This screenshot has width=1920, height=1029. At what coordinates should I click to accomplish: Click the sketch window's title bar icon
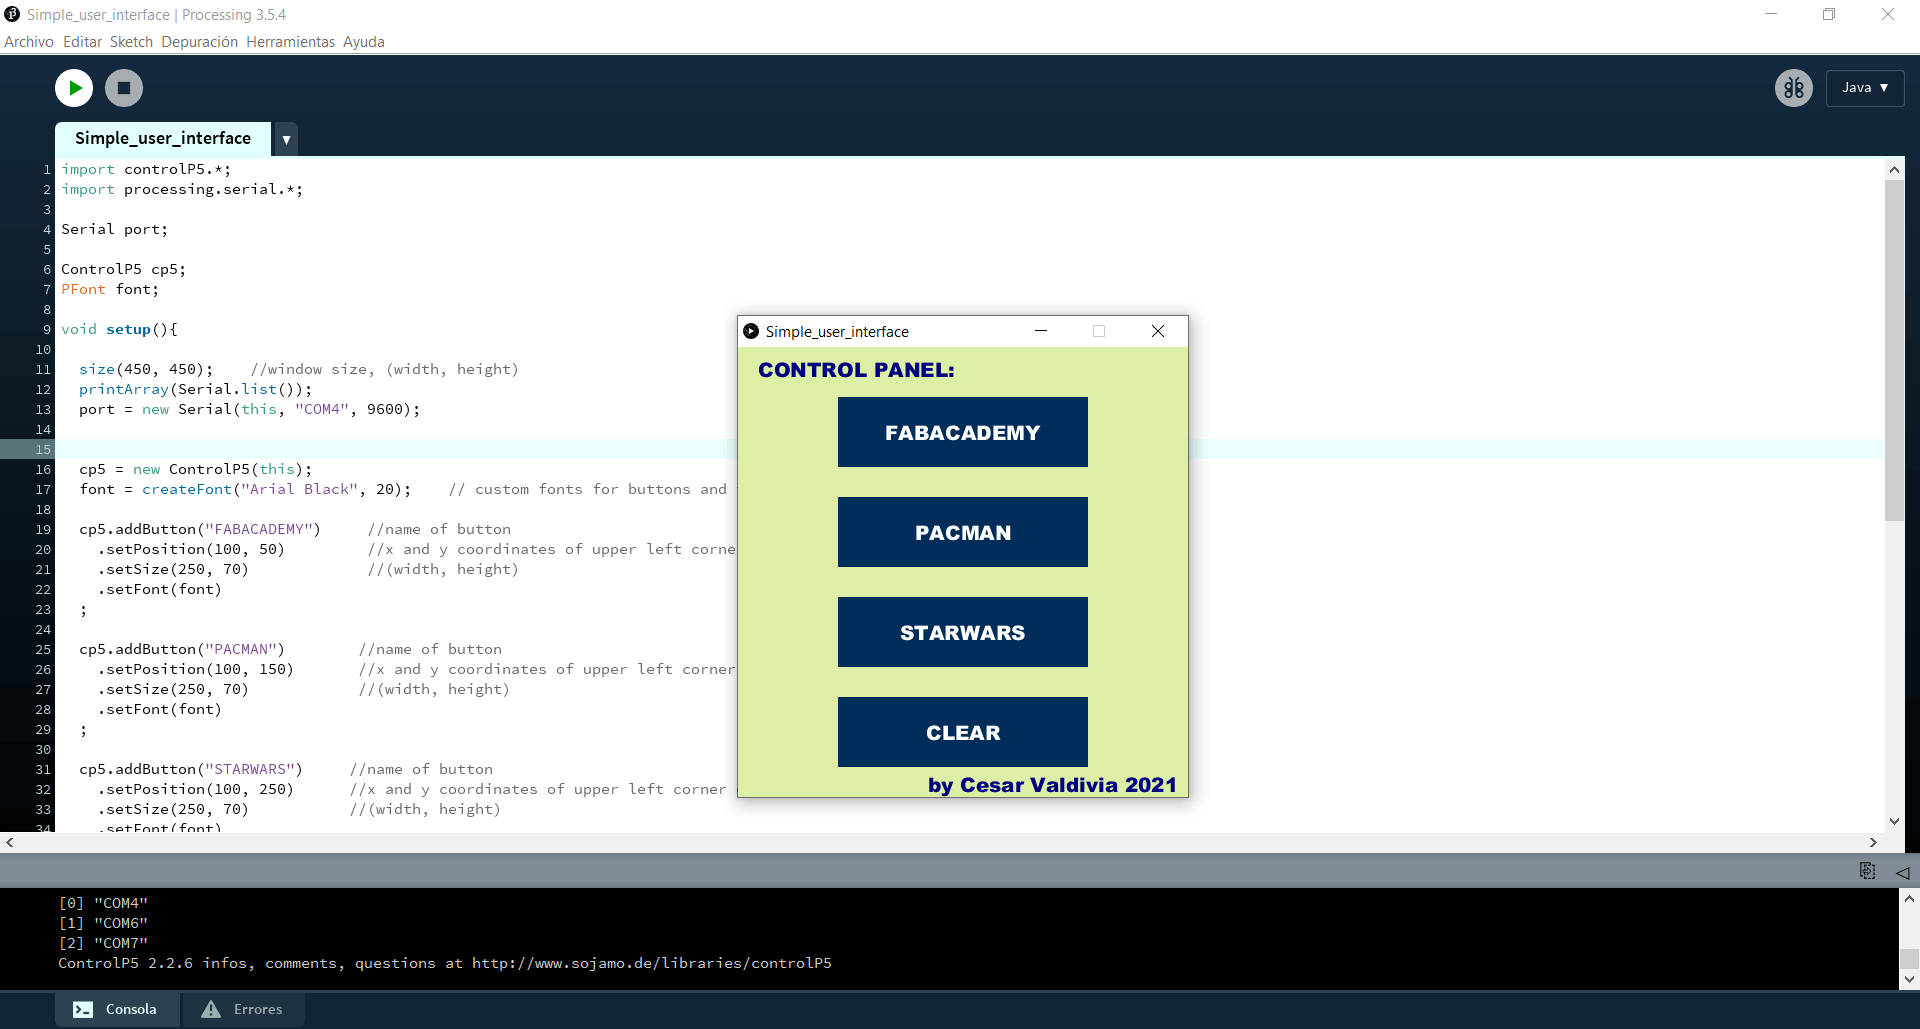click(x=751, y=331)
